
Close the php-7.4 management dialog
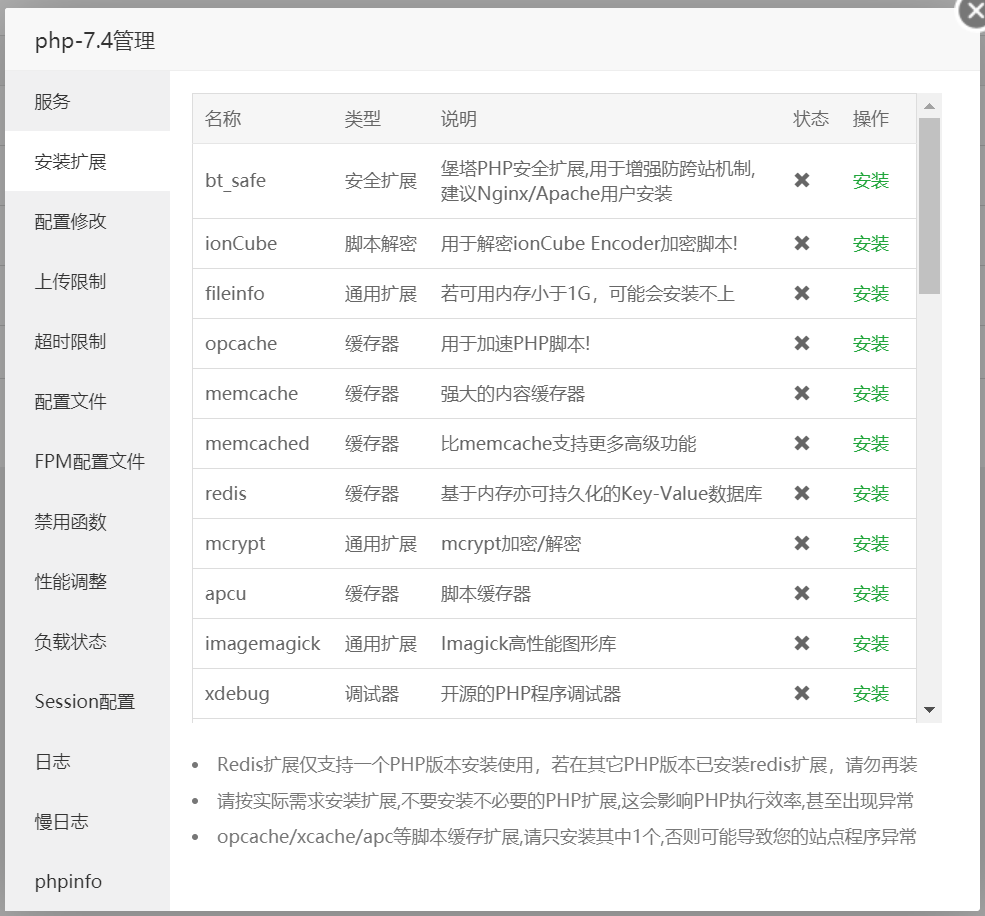pyautogui.click(x=973, y=11)
